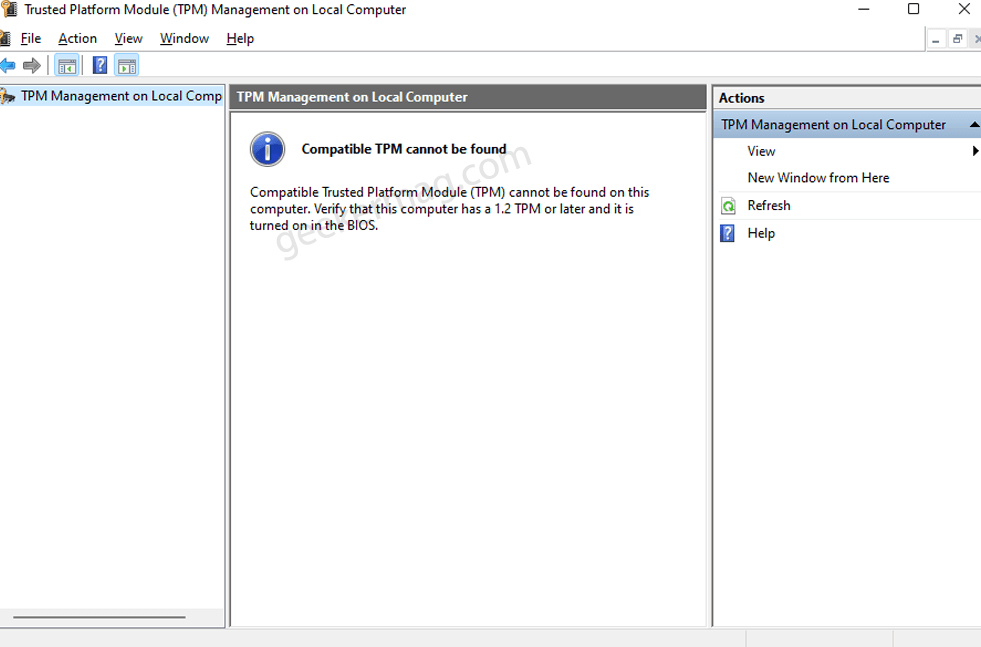Click the blue information icon
981x647 pixels.
pyautogui.click(x=267, y=149)
